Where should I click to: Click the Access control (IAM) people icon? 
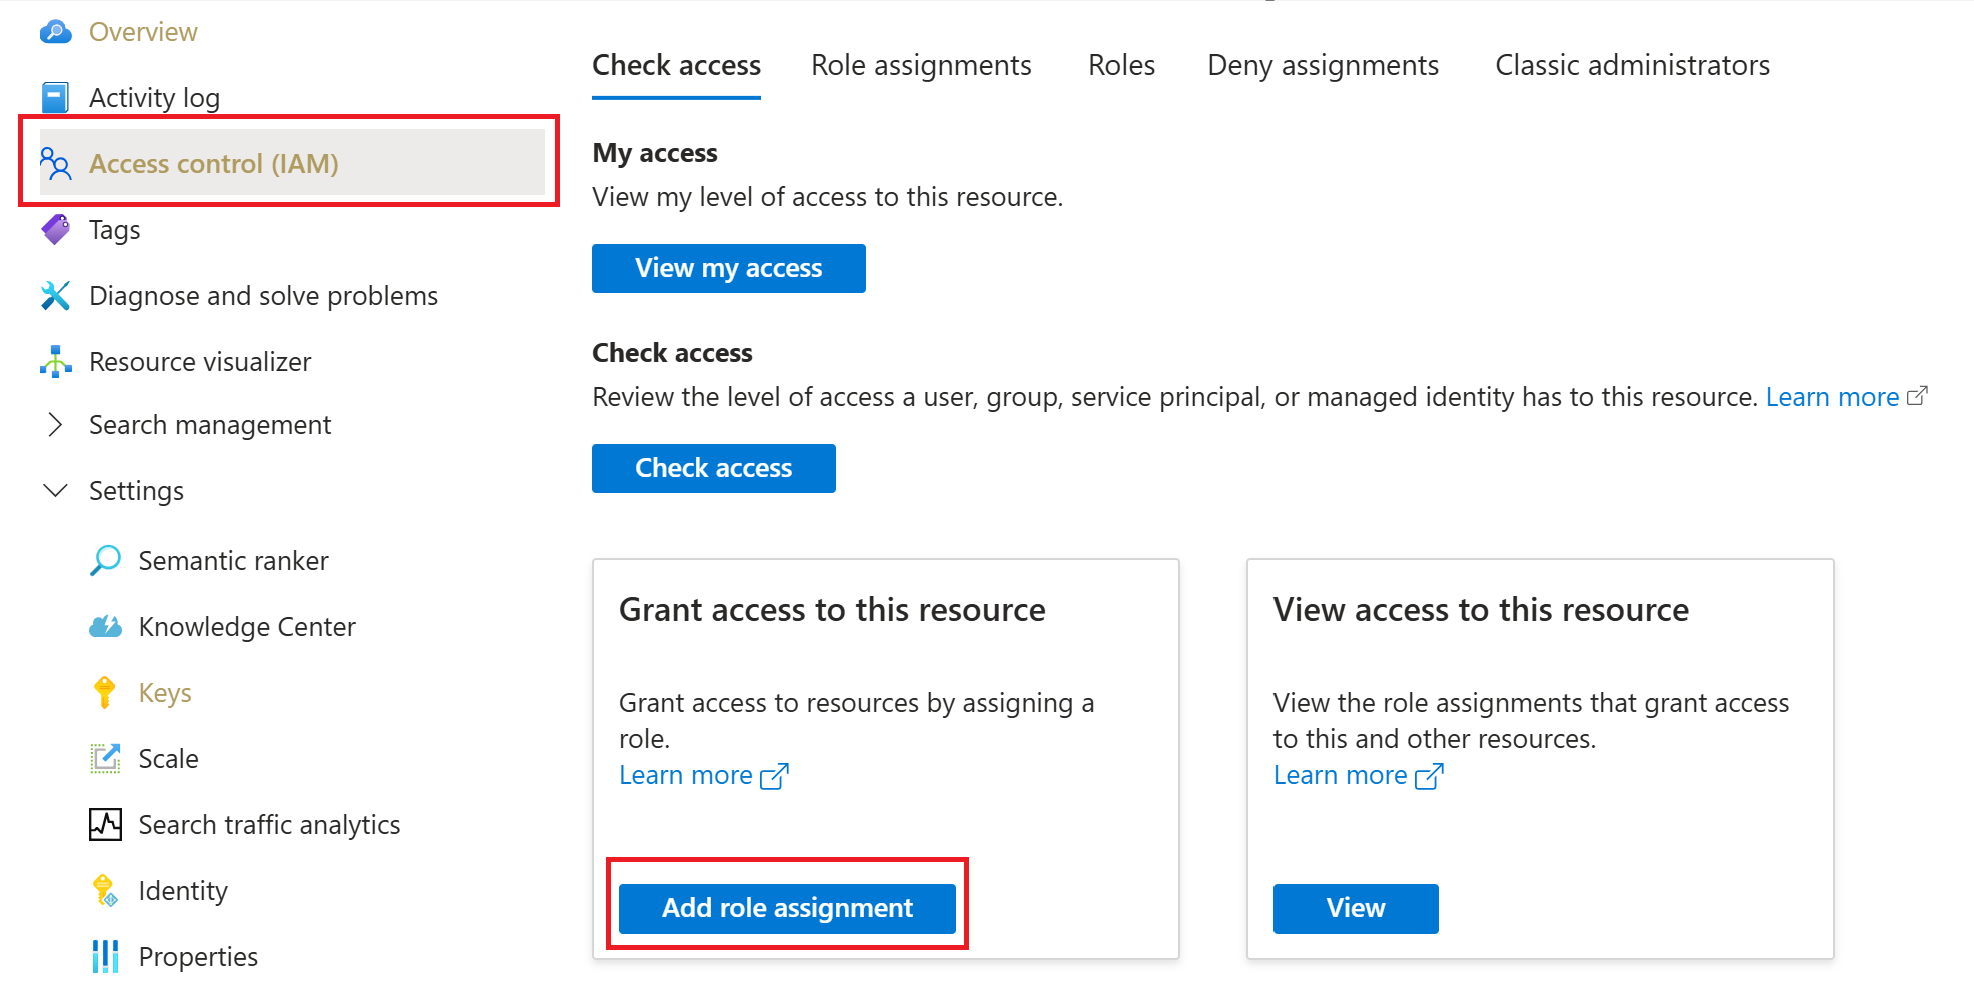click(56, 163)
